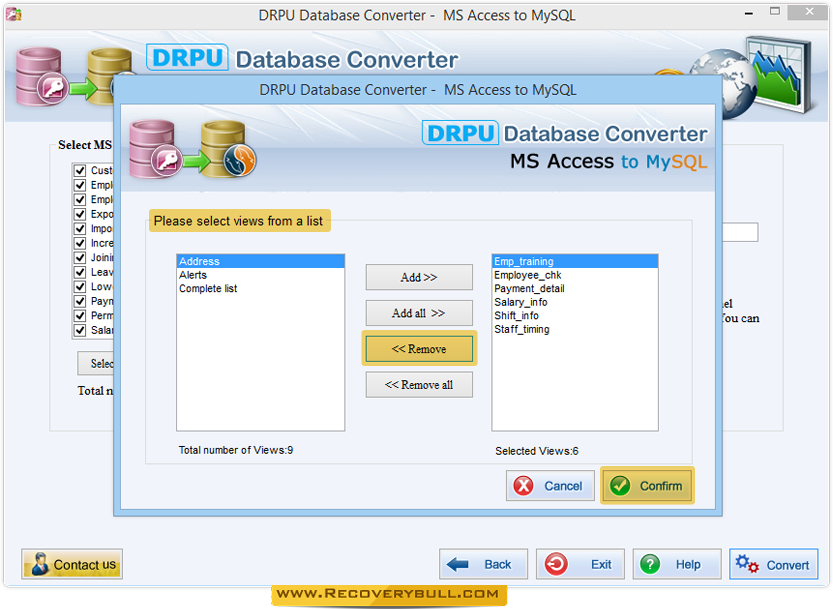This screenshot has height=609, width=833.
Task: Select Staff_timing in the selected views
Action: coord(575,329)
